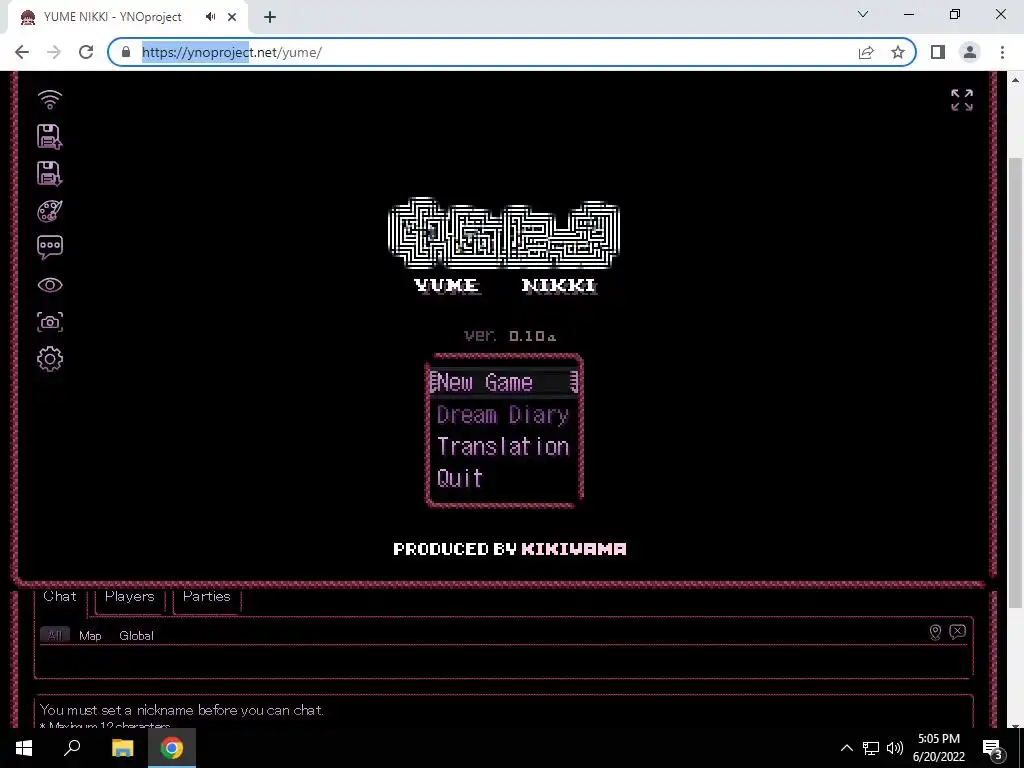This screenshot has width=1024, height=768.
Task: Click the nickname required message text
Action: [x=182, y=710]
